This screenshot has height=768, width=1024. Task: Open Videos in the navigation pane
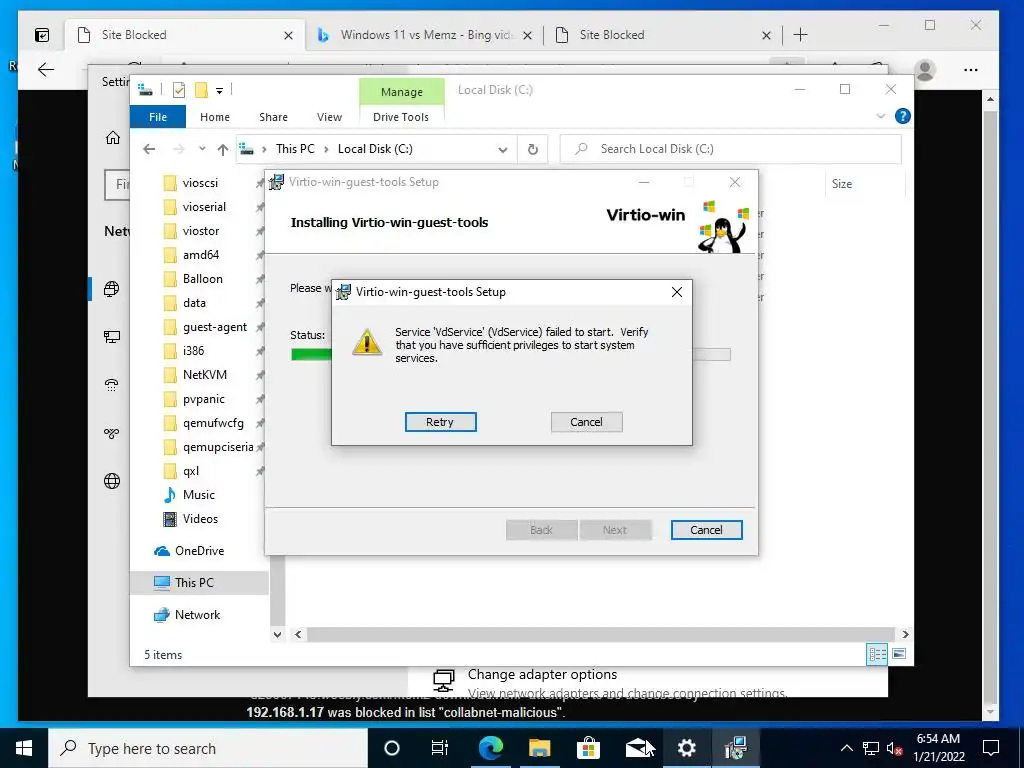[x=200, y=519]
